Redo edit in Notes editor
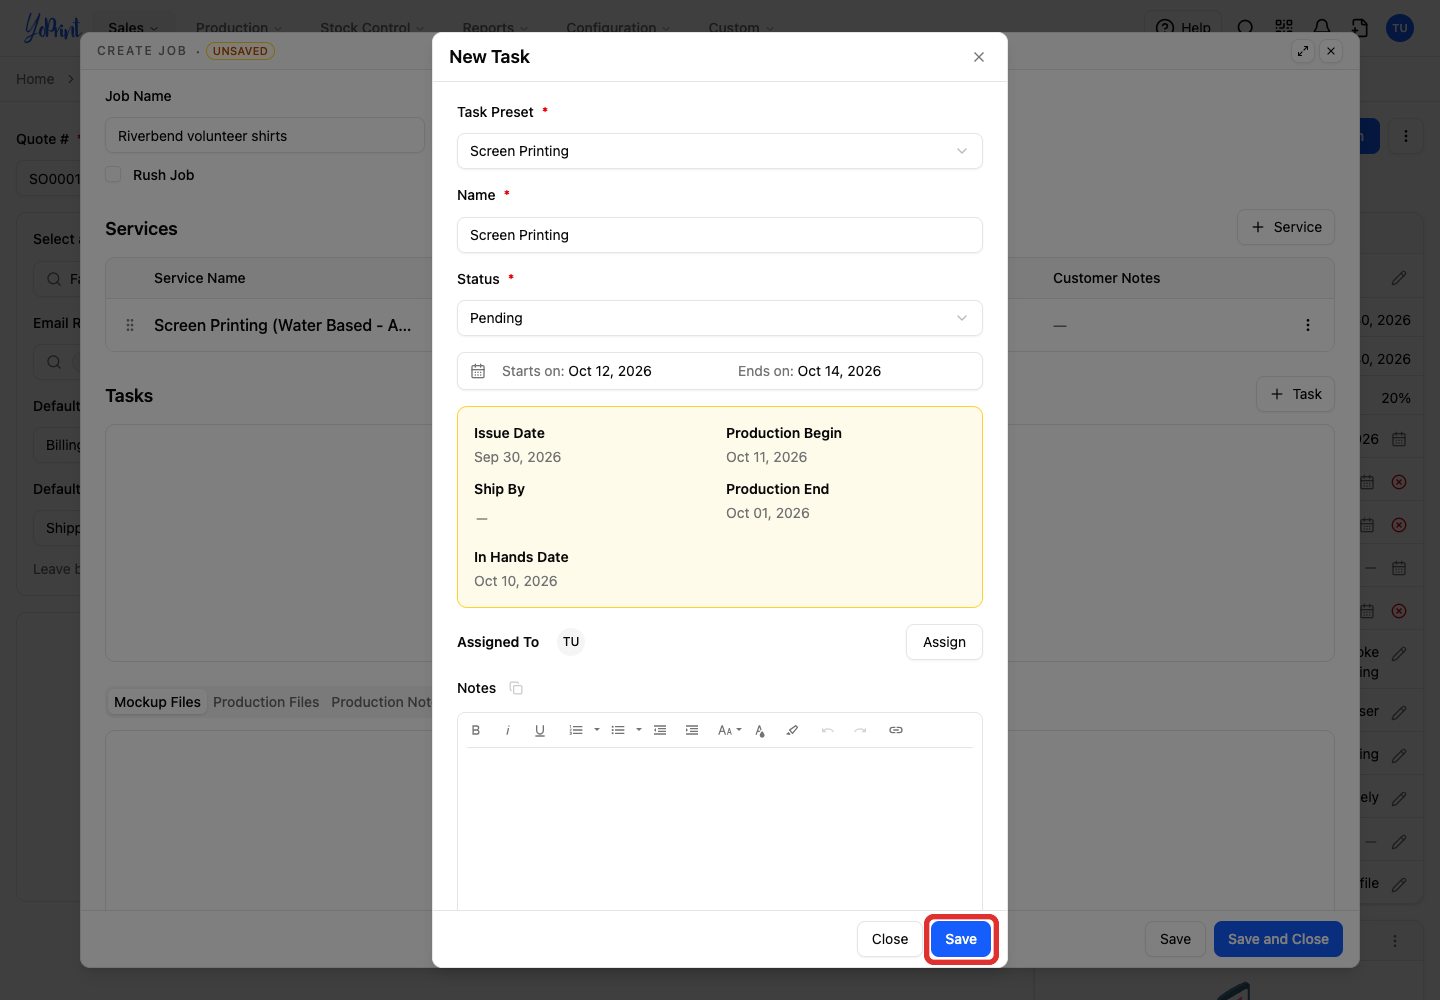This screenshot has height=1000, width=1440. (860, 730)
